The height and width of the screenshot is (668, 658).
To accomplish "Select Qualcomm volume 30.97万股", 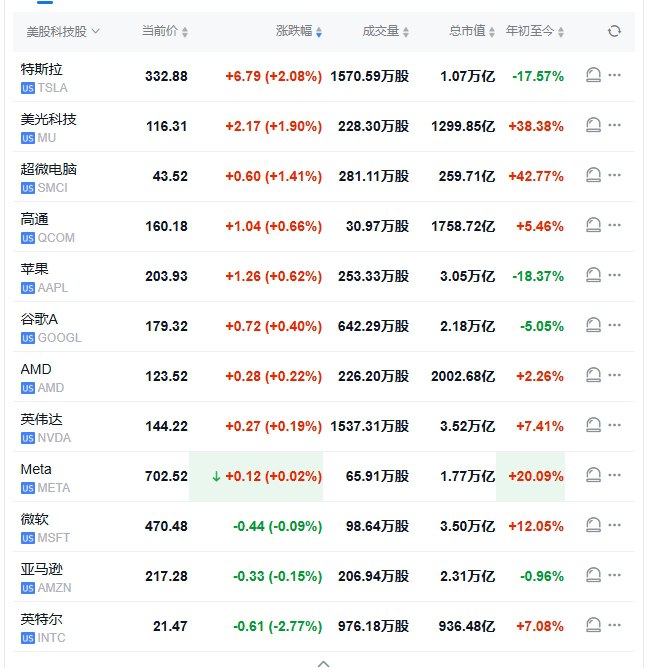I will coord(377,226).
